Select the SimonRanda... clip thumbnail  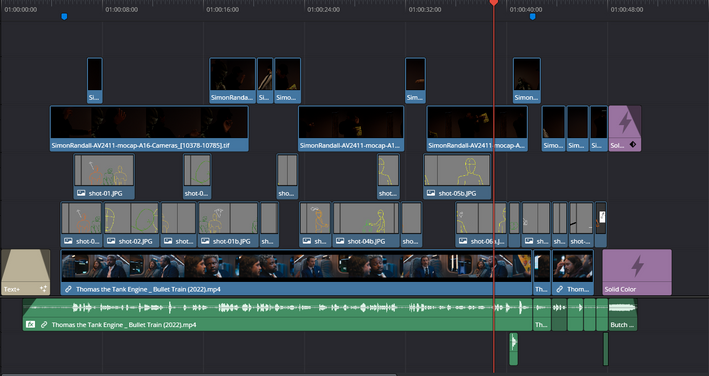[232, 74]
